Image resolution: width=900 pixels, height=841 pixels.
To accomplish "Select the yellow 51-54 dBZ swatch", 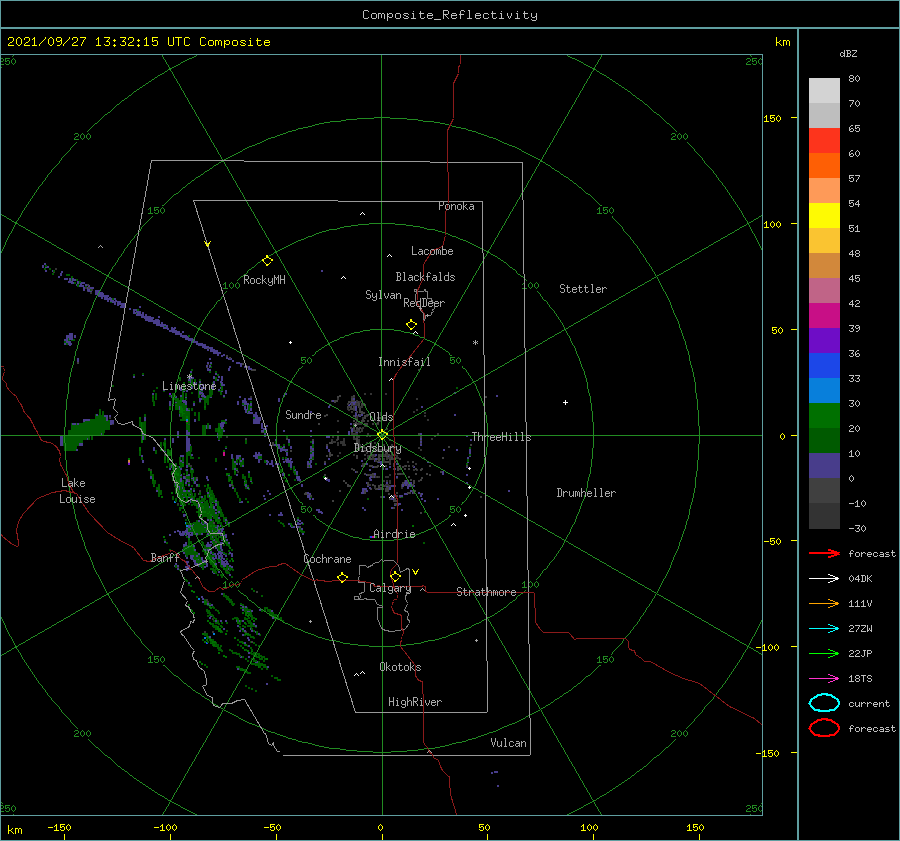I will tap(824, 216).
